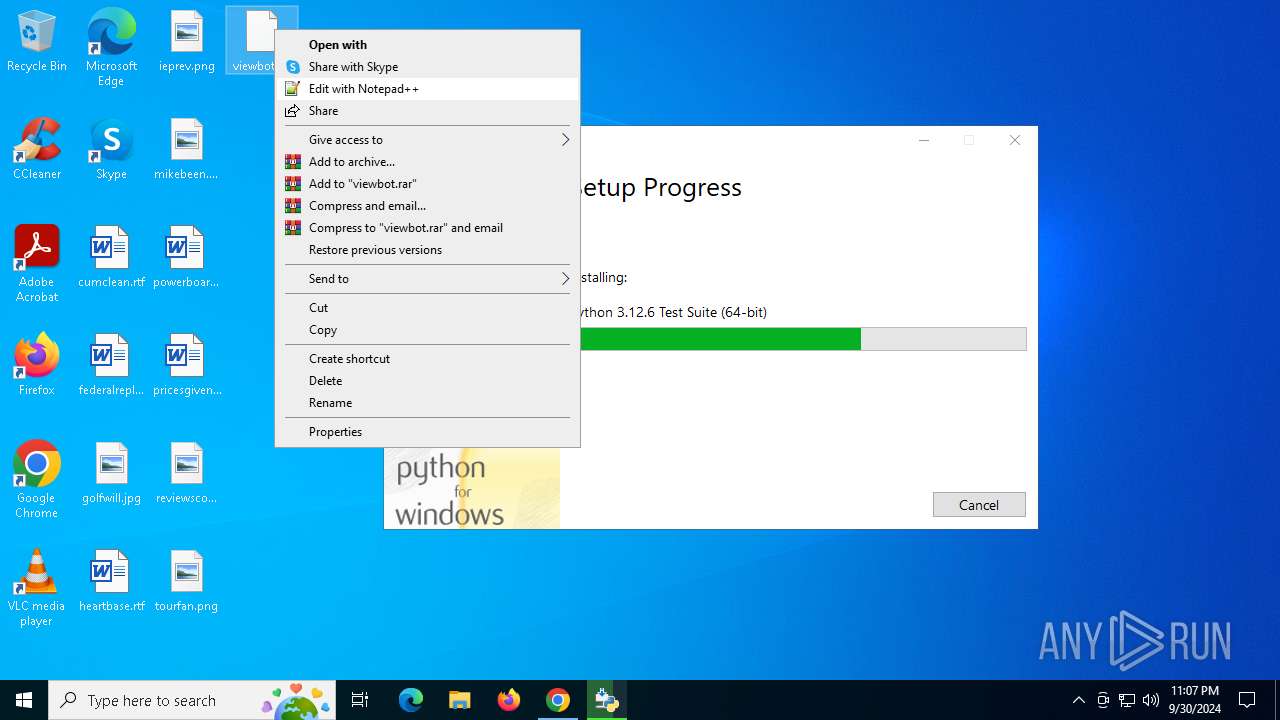
Task: Choose Cut from context menu
Action: (x=427, y=308)
